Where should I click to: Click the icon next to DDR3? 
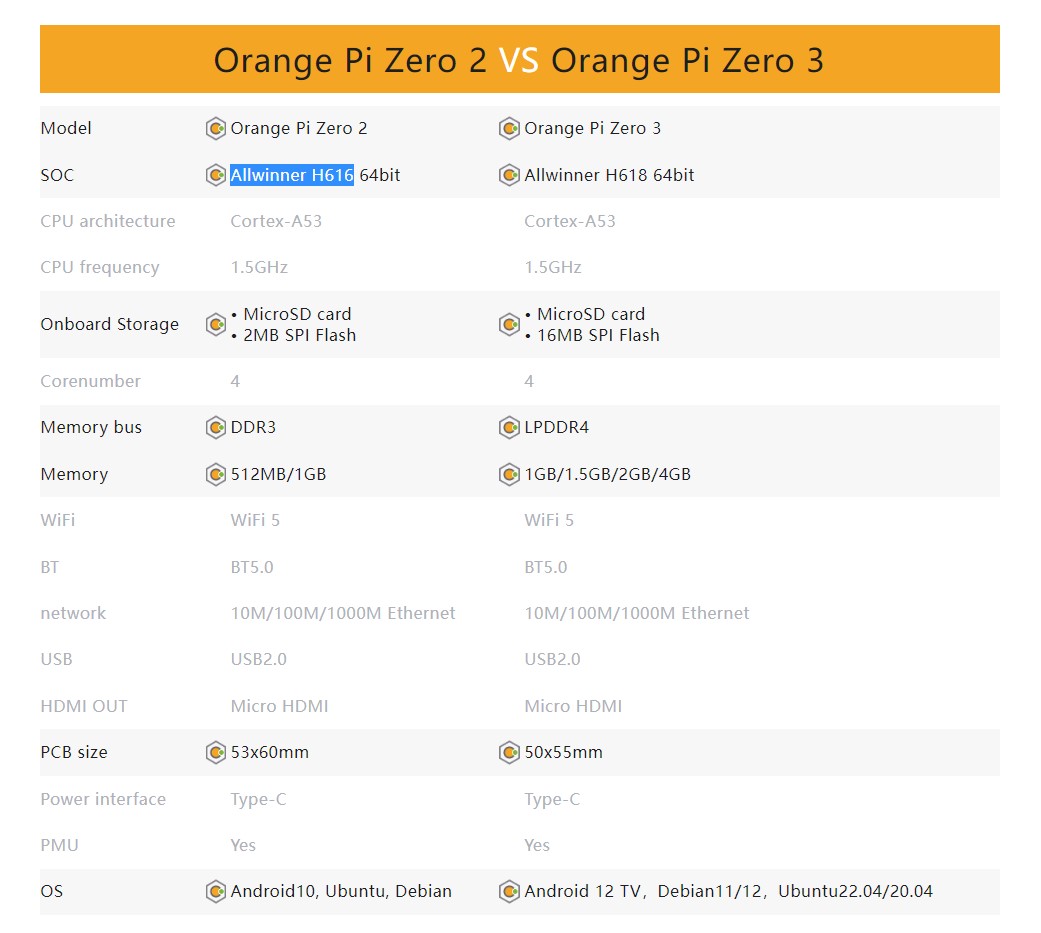[216, 428]
